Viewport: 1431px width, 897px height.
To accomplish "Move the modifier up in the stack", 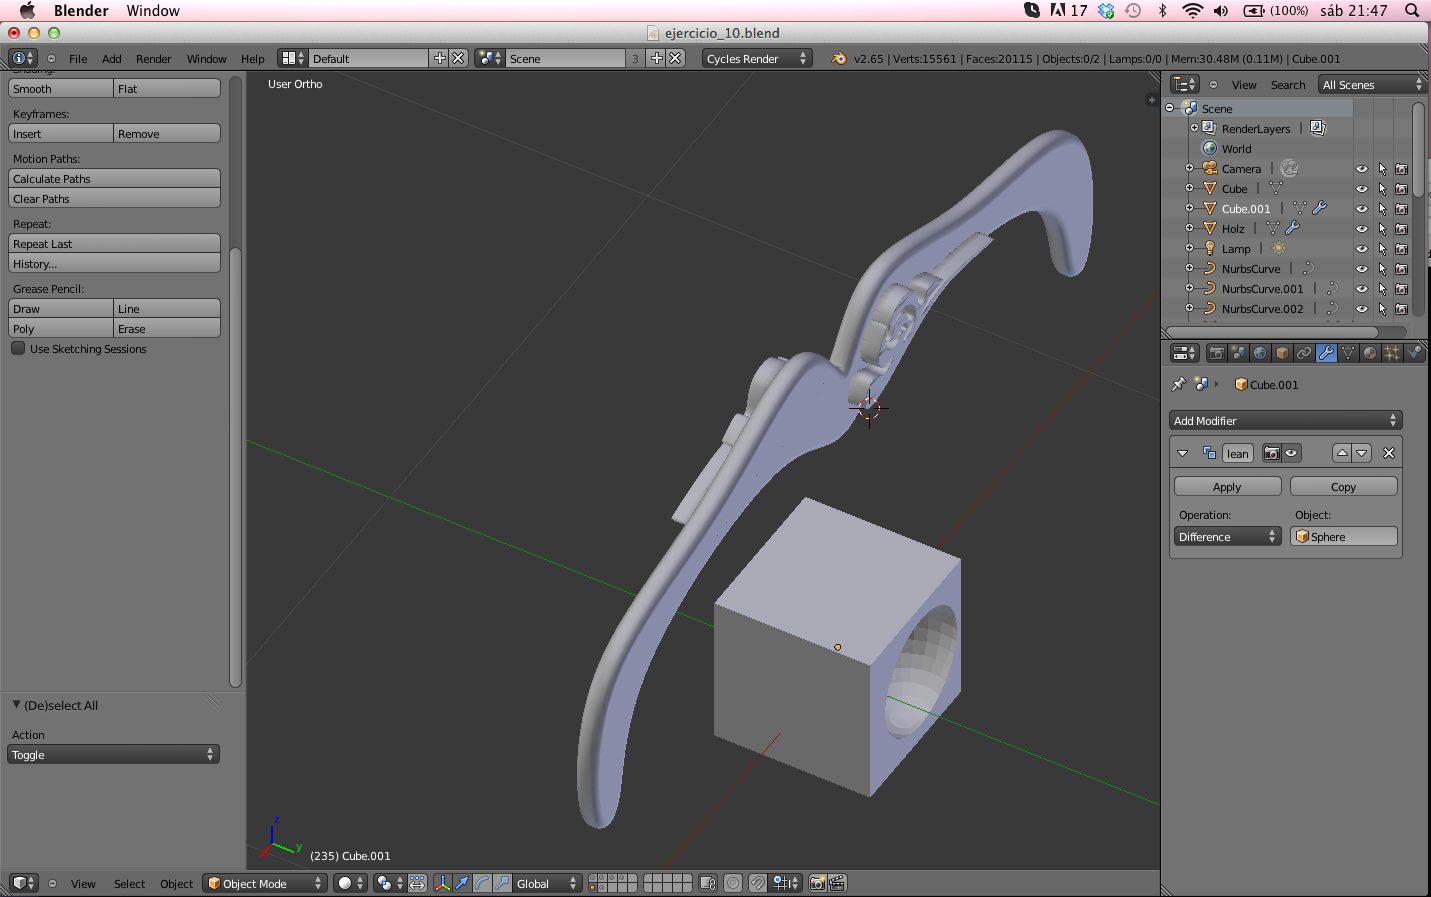I will click(1342, 453).
